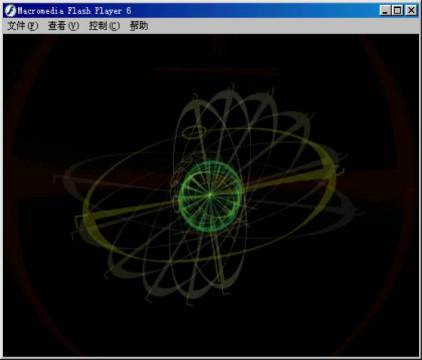Close the Flash Player window

click(411, 10)
